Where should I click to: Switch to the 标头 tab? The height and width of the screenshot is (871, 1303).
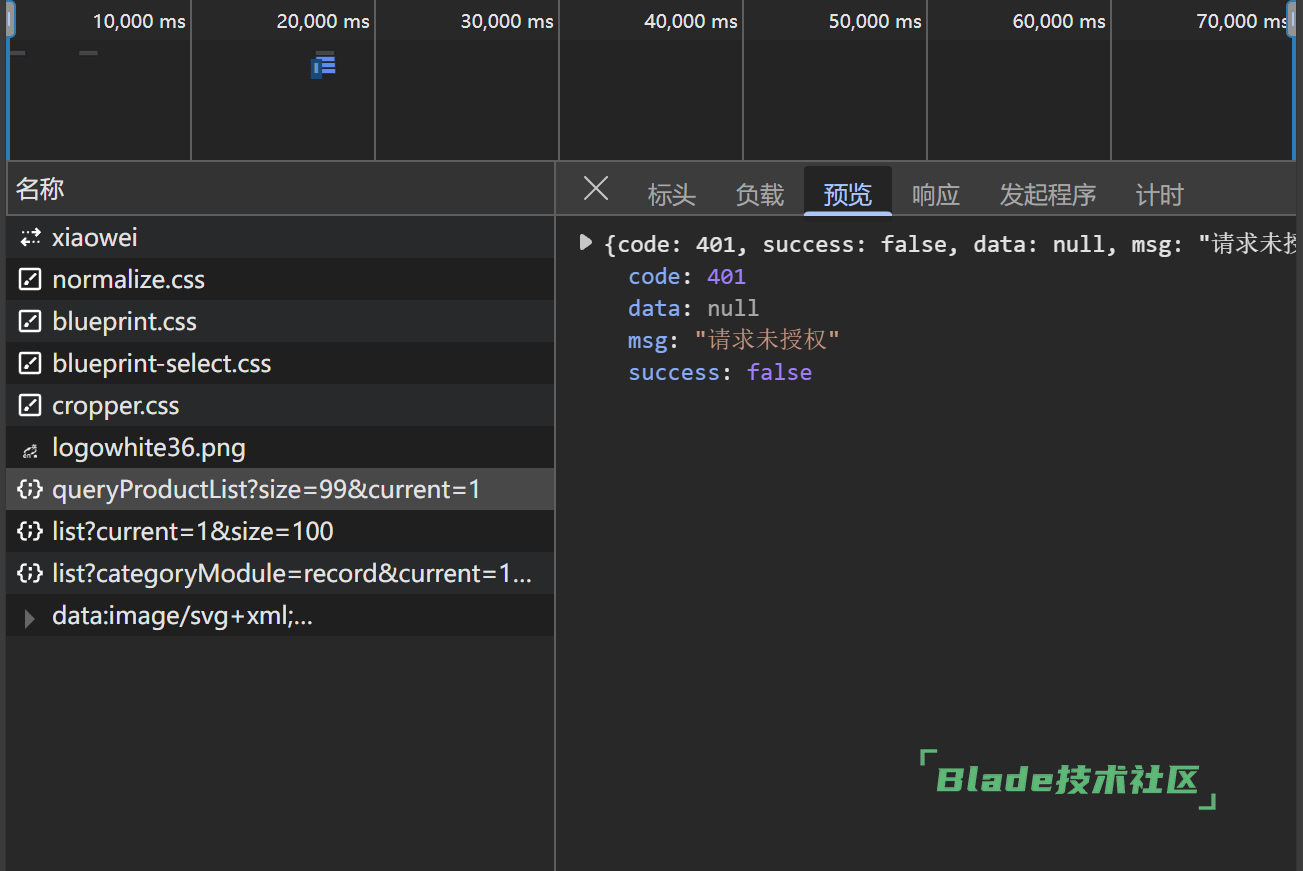(671, 194)
